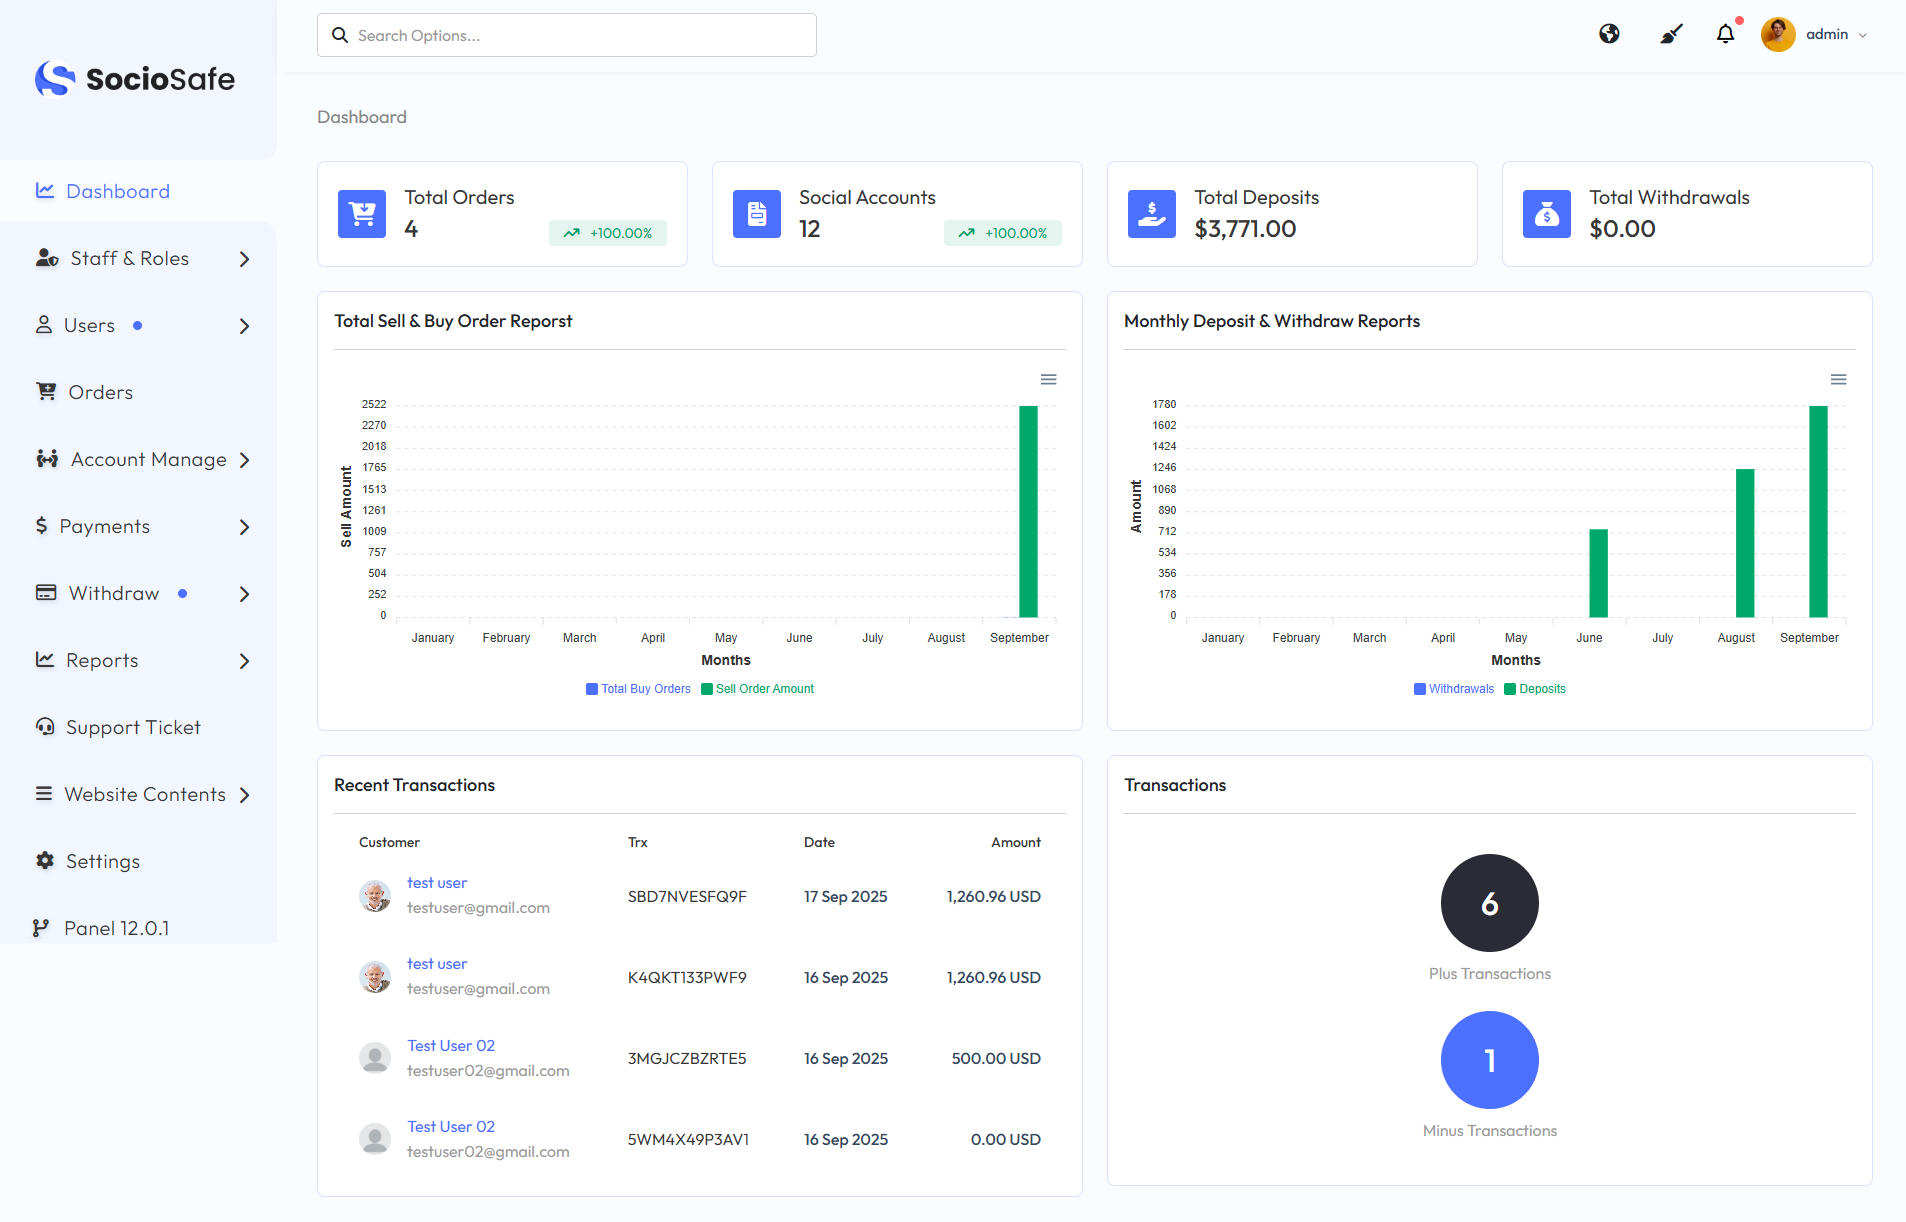Viewport: 1906px width, 1222px height.
Task: Open the sell & buy chart hamburger menu
Action: 1048,379
